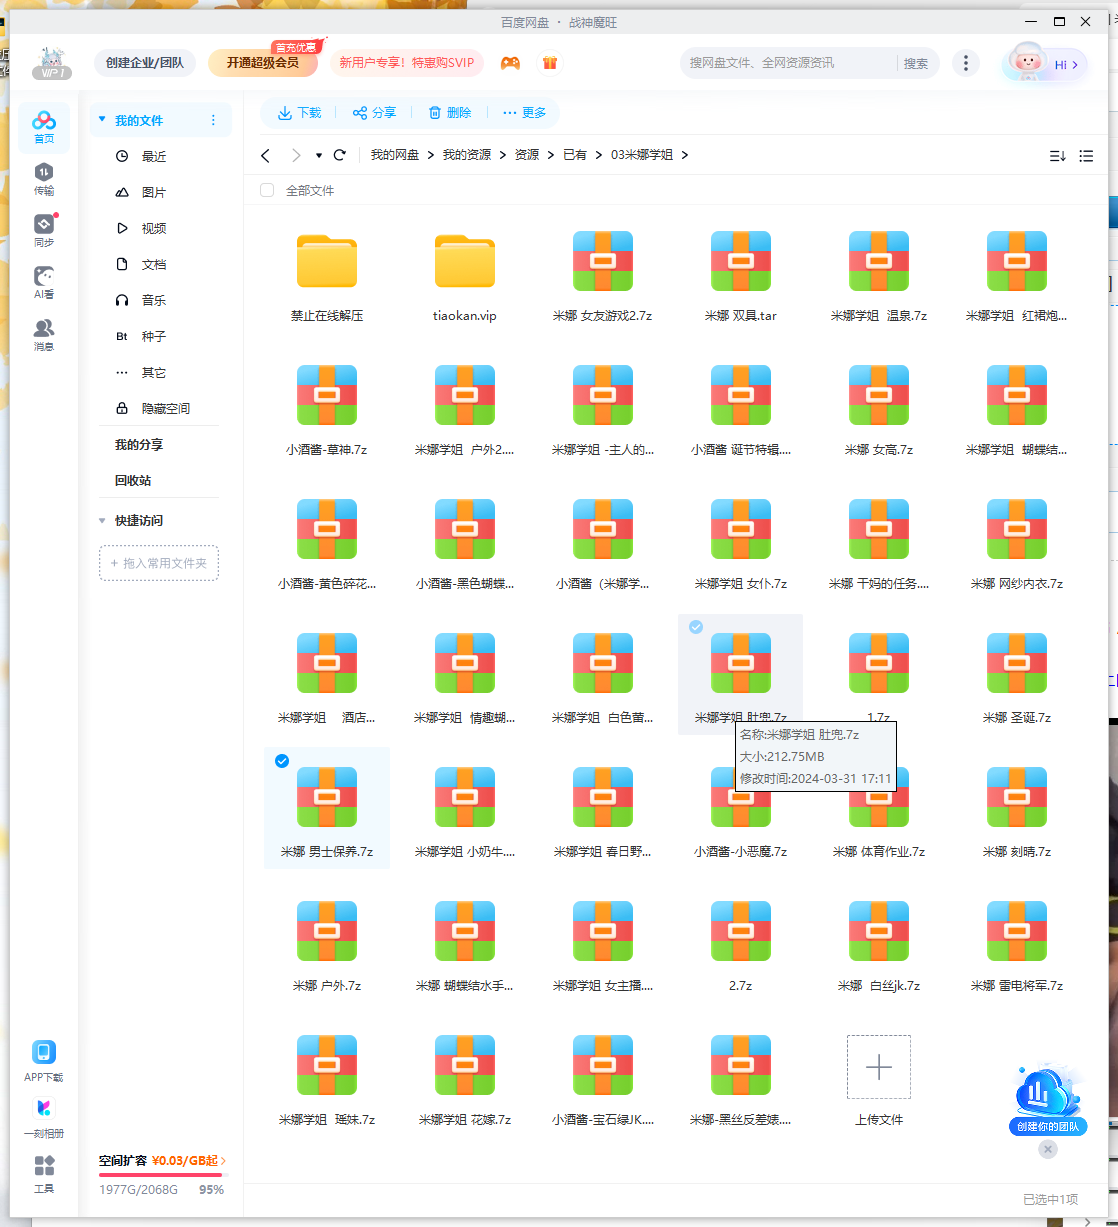
Task: Open the 禁止在线解压 folder icon
Action: [x=327, y=261]
